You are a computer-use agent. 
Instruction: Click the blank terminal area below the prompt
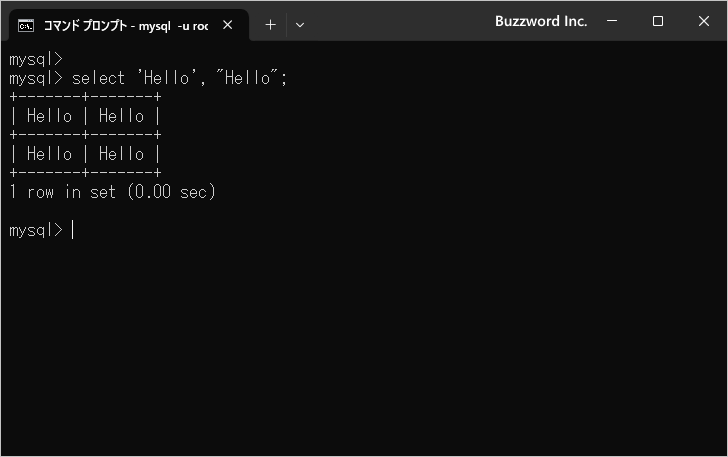click(364, 344)
